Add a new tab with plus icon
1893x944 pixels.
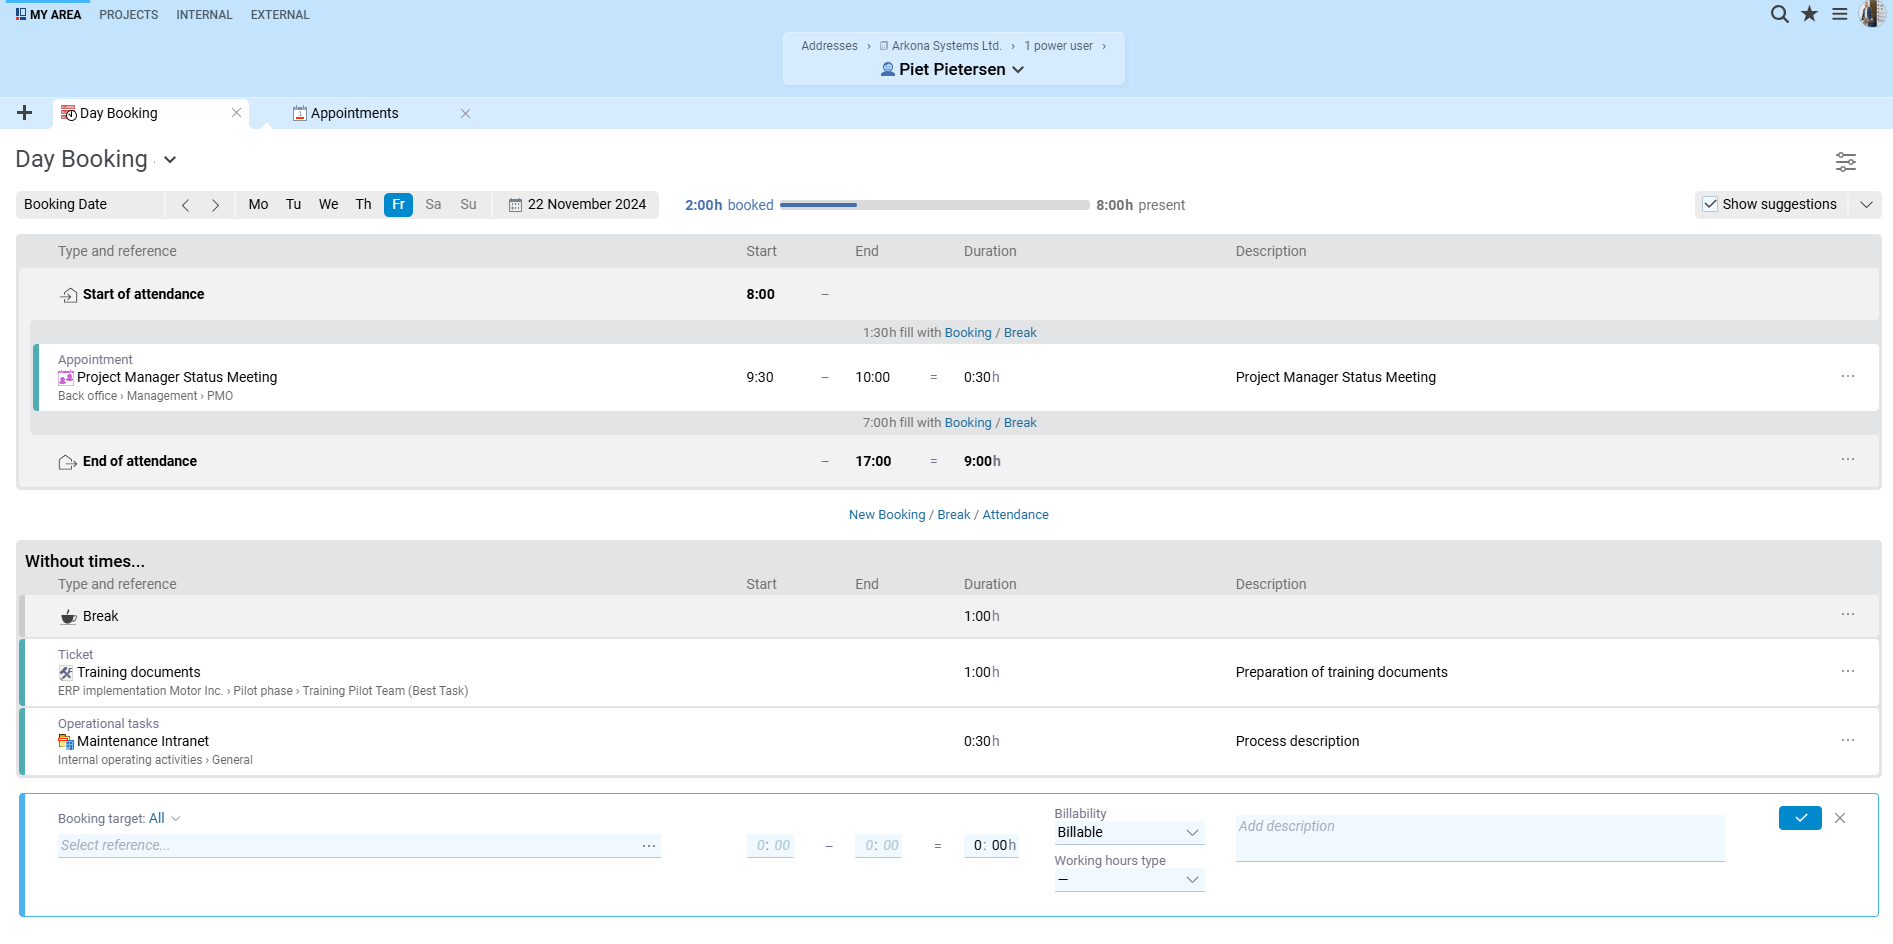[25, 113]
